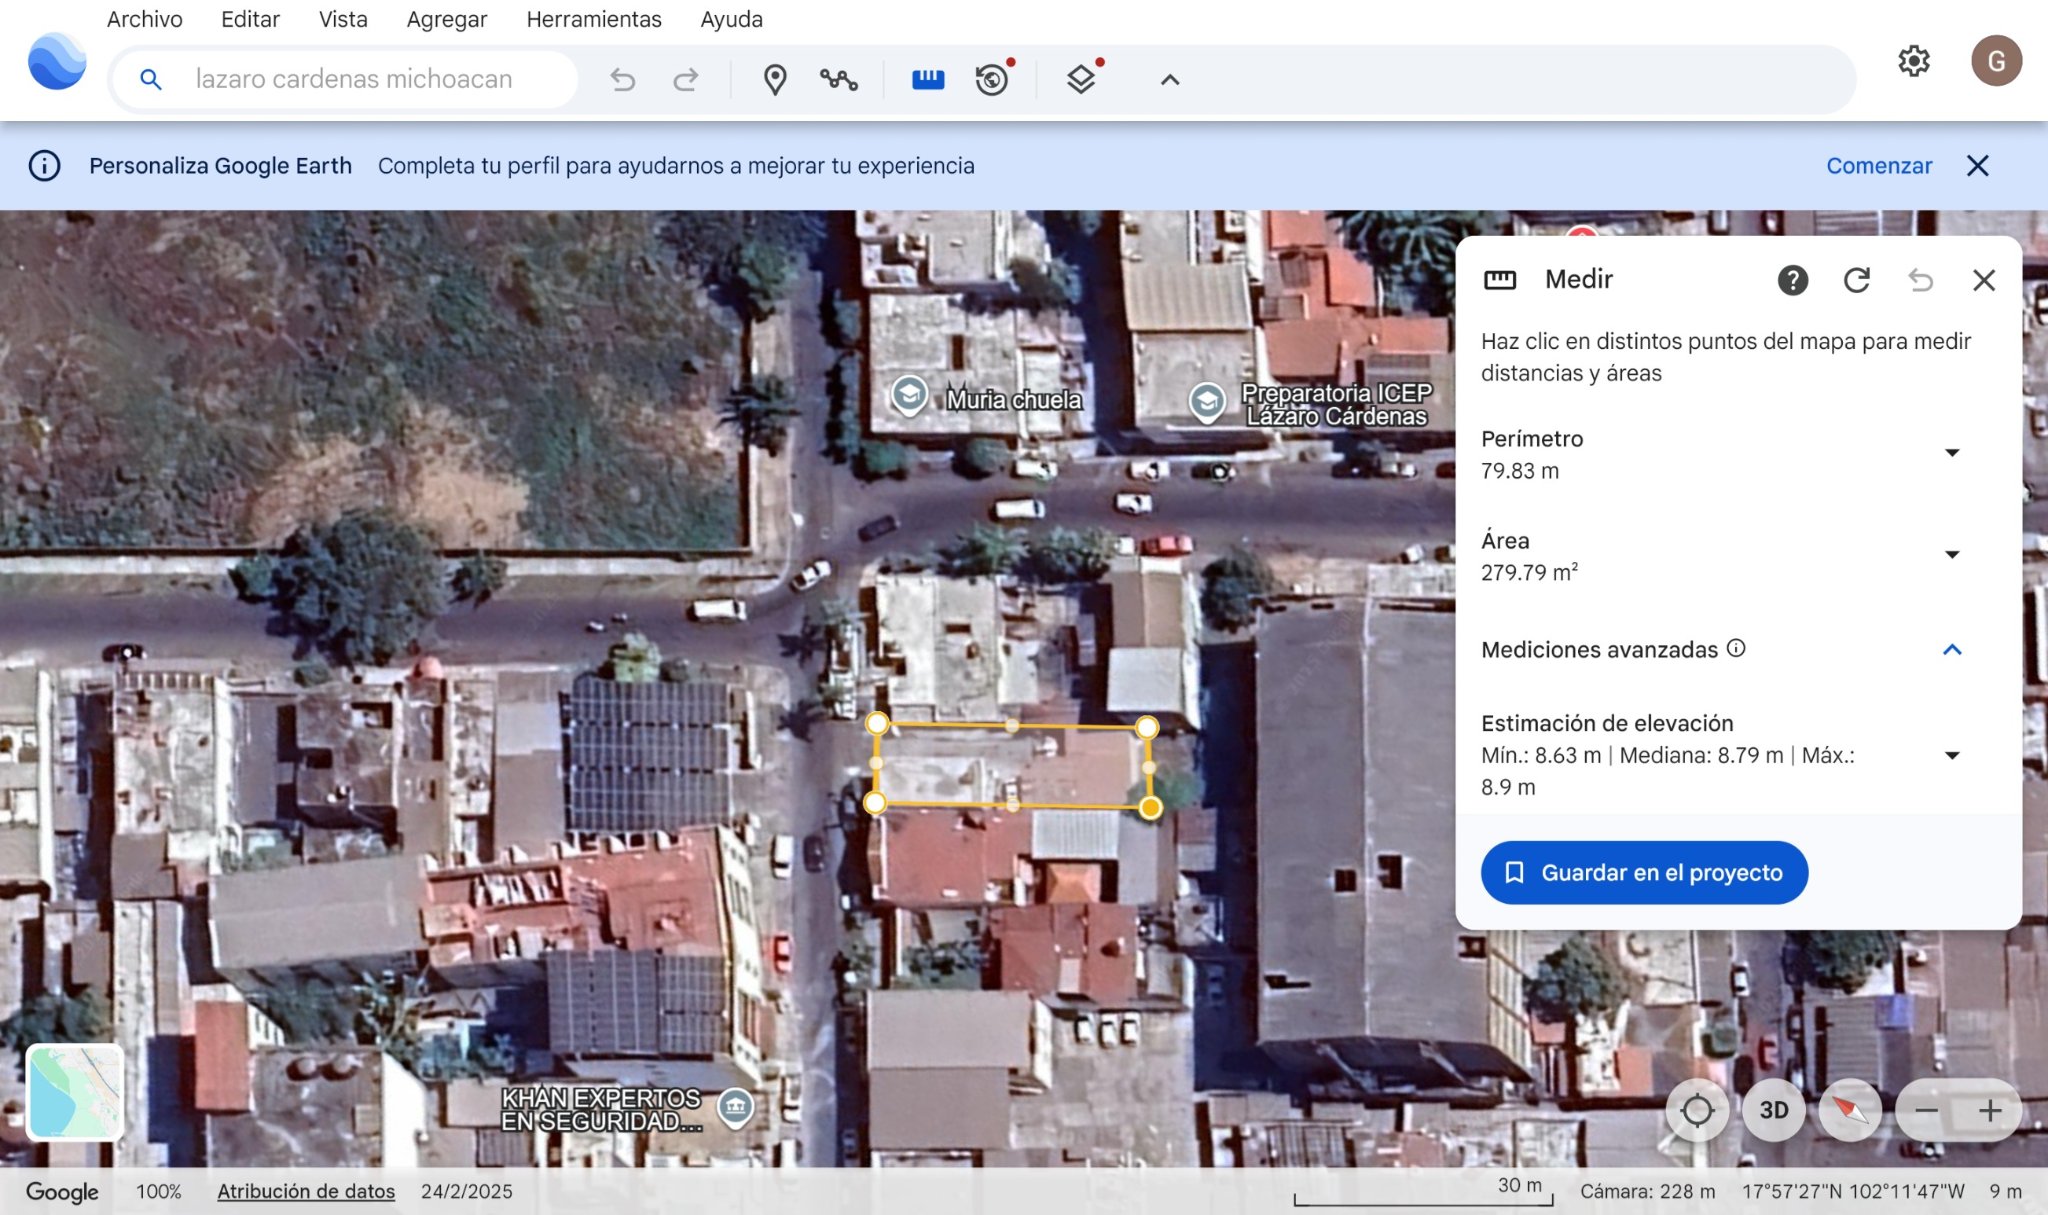Click the info icon in the banner
The width and height of the screenshot is (2048, 1215).
coord(44,166)
